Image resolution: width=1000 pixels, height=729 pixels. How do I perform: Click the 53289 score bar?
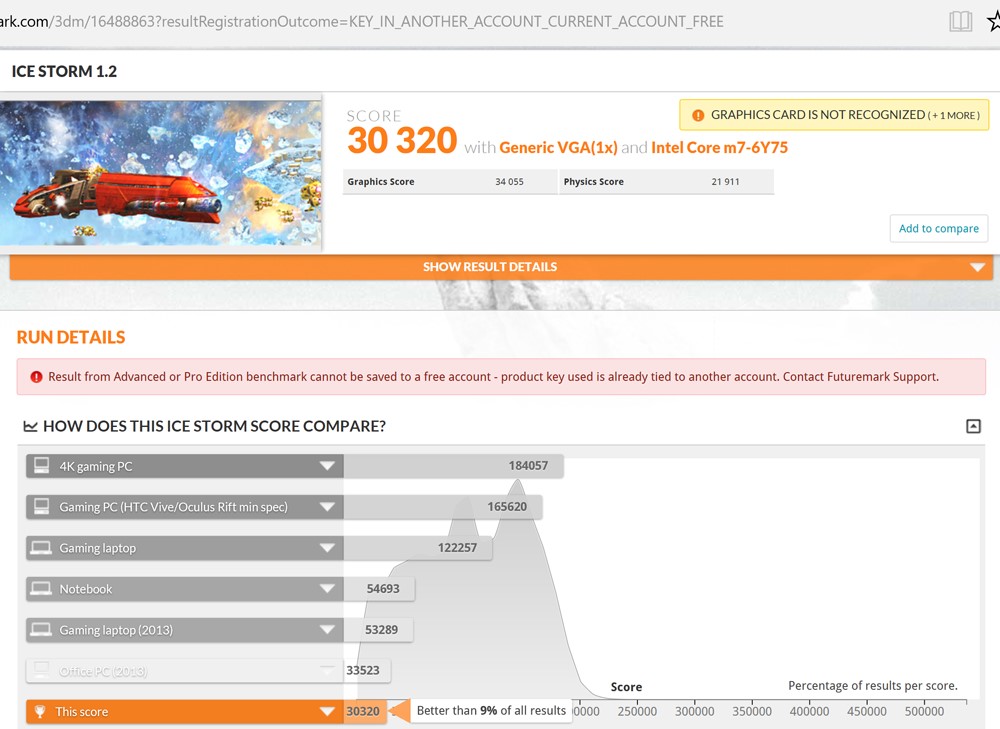tap(378, 630)
